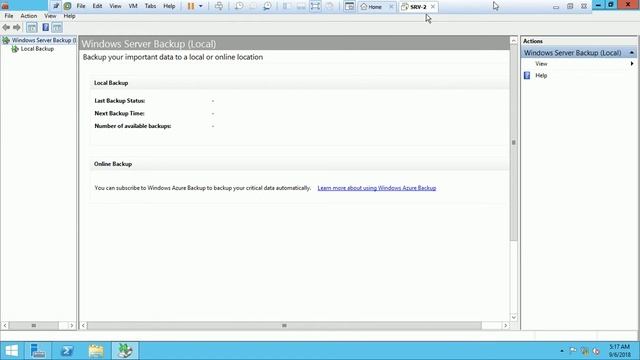Click the network tray icon
The height and width of the screenshot is (360, 640).
(584, 351)
